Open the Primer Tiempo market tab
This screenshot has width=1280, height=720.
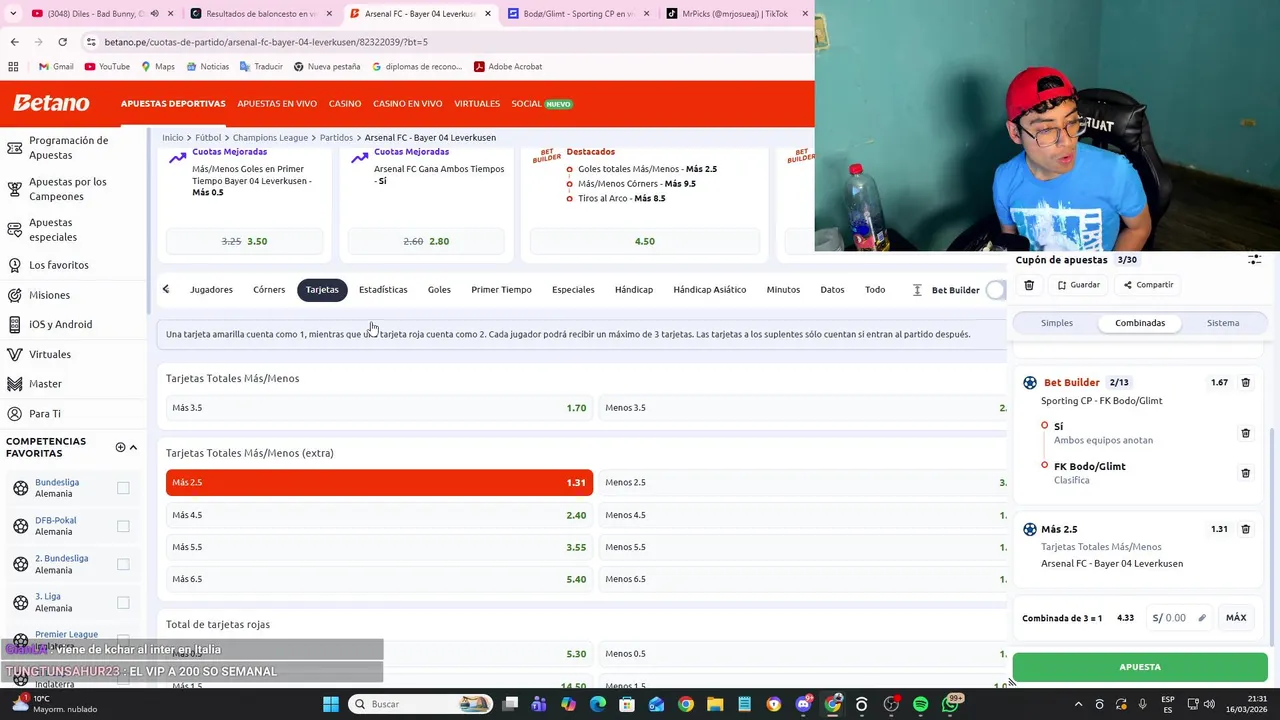[501, 290]
